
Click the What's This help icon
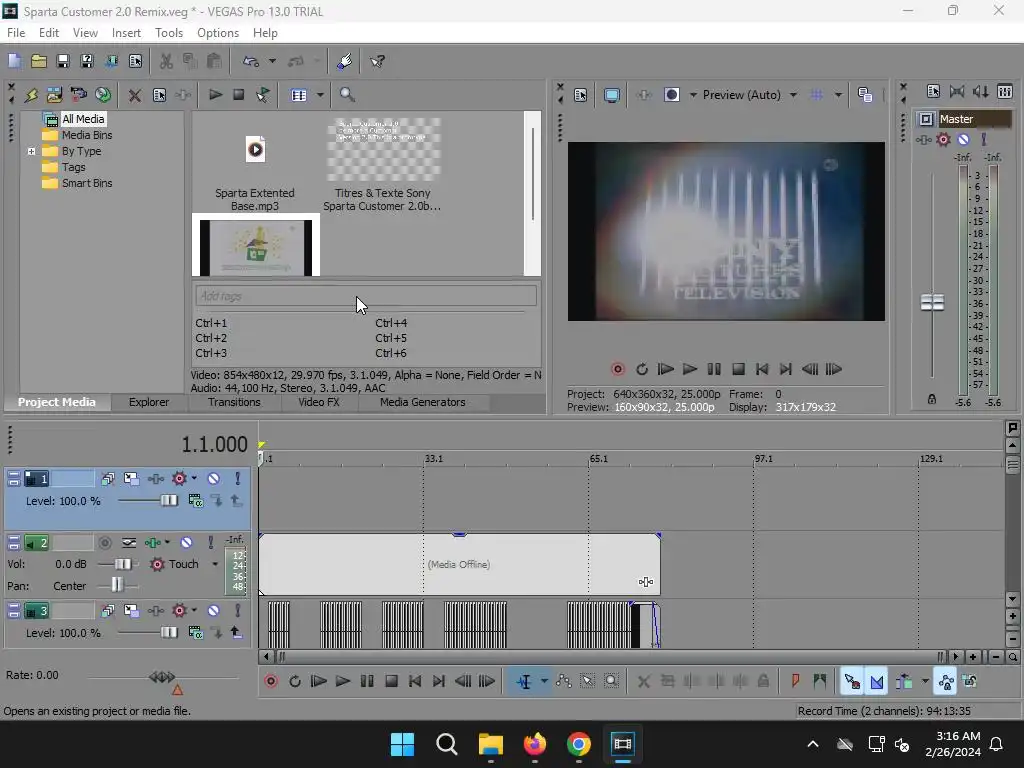click(377, 61)
